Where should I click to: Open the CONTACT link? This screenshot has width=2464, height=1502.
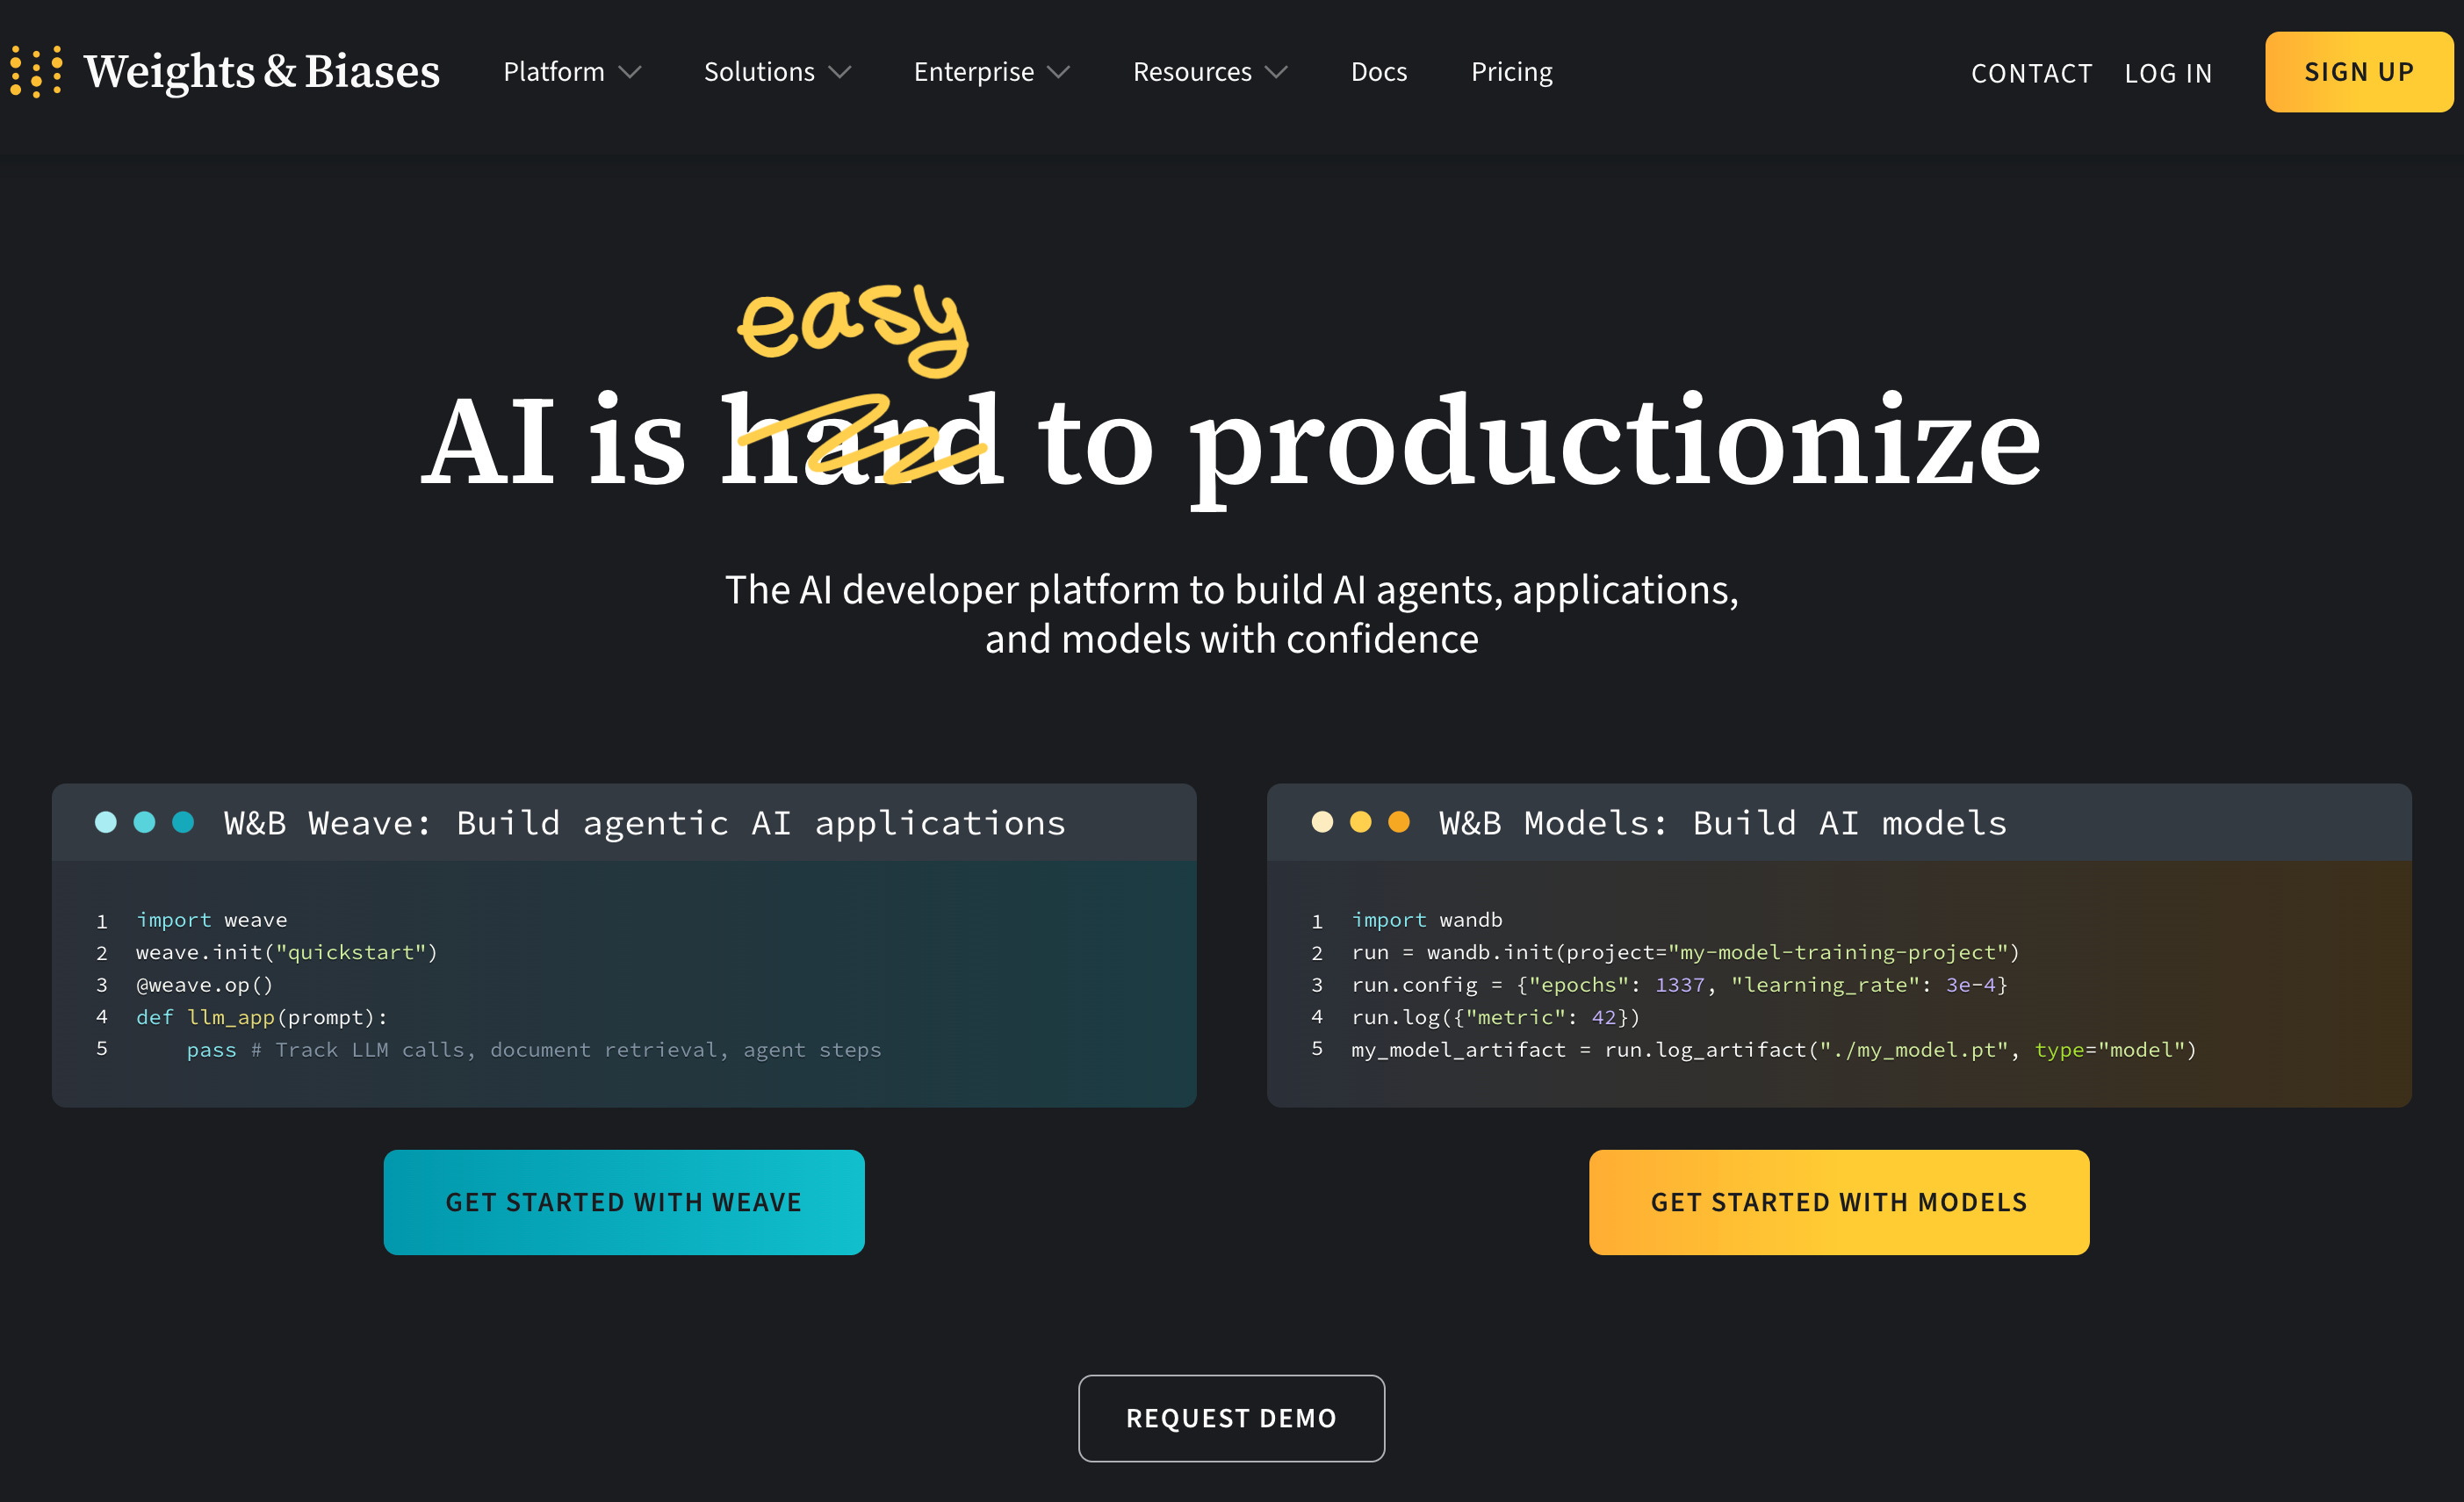[x=2031, y=73]
